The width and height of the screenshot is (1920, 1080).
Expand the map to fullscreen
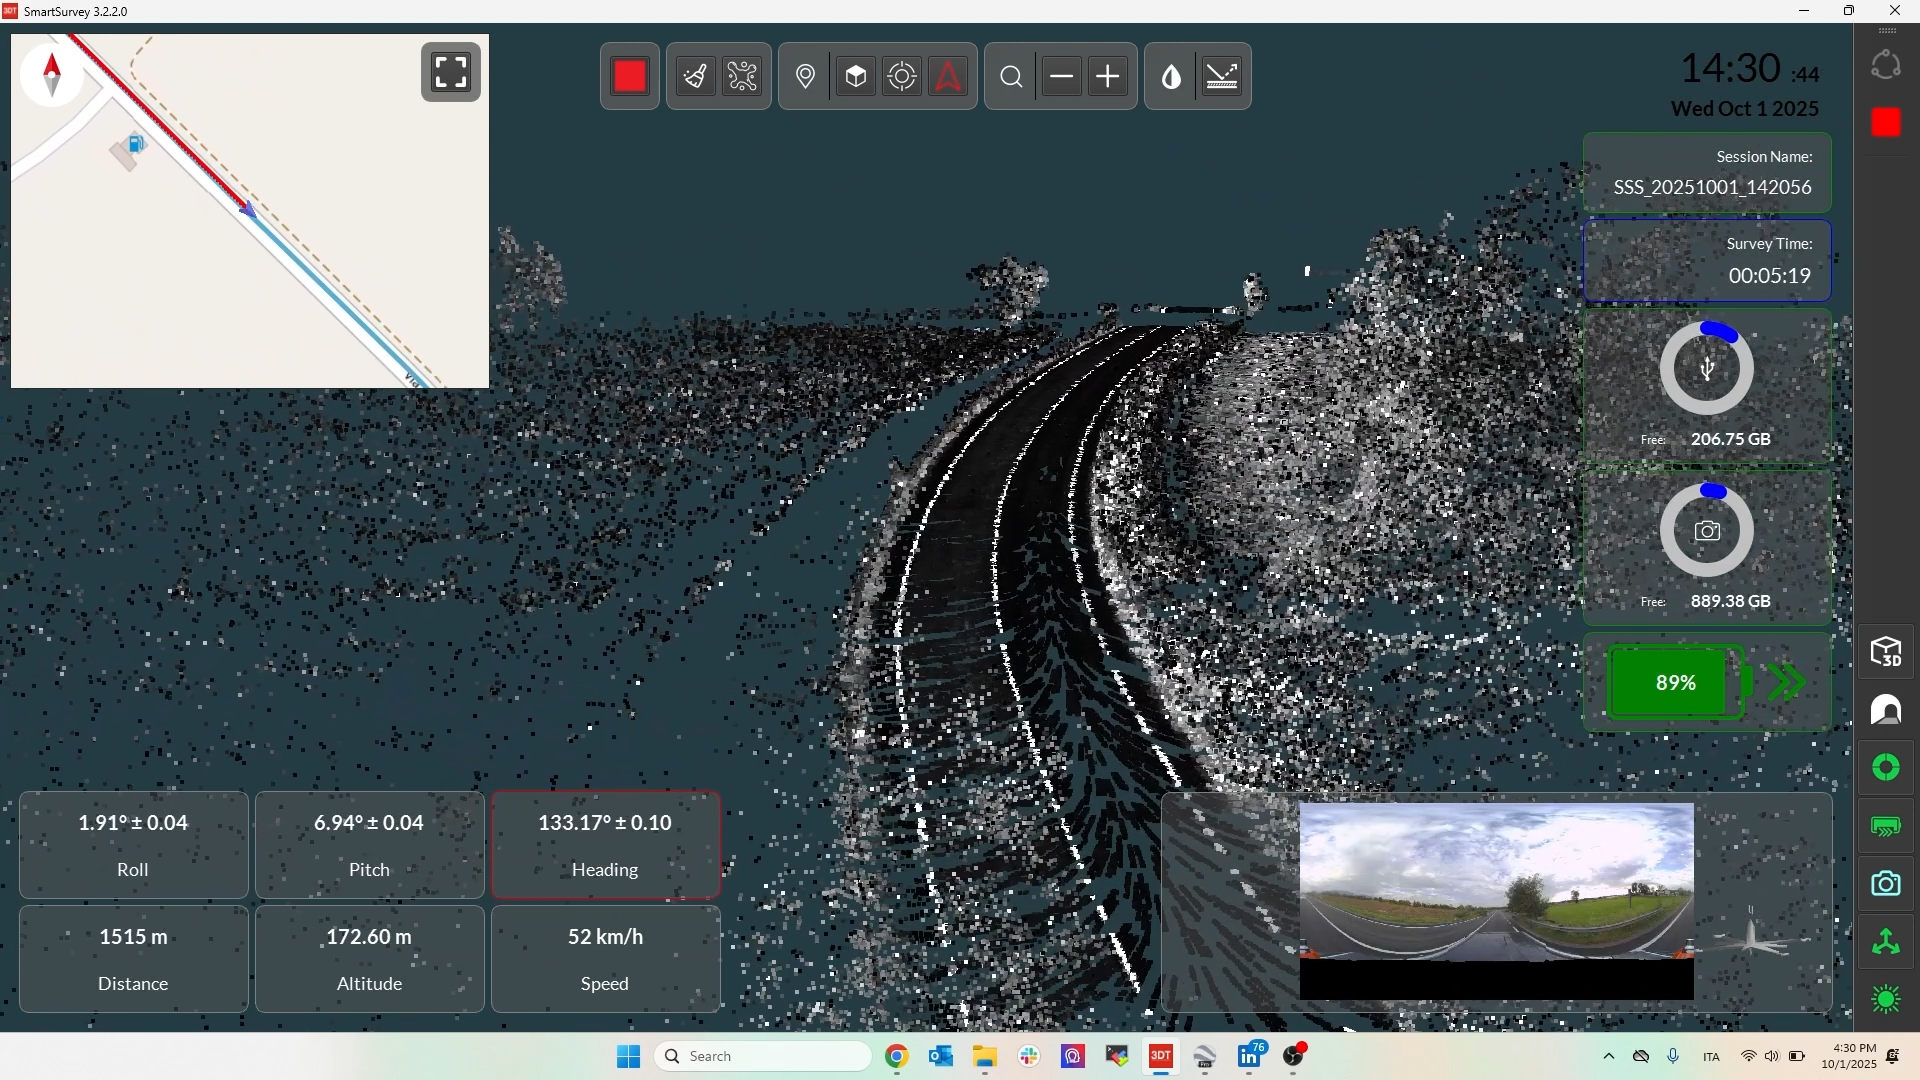click(451, 72)
